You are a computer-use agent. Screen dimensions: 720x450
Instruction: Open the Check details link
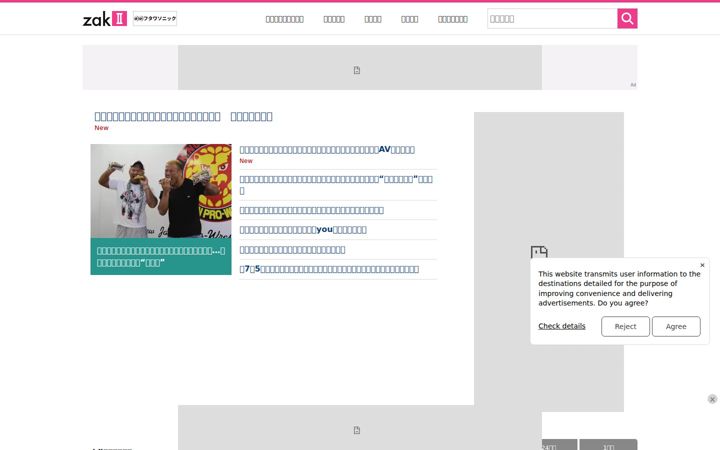click(562, 326)
